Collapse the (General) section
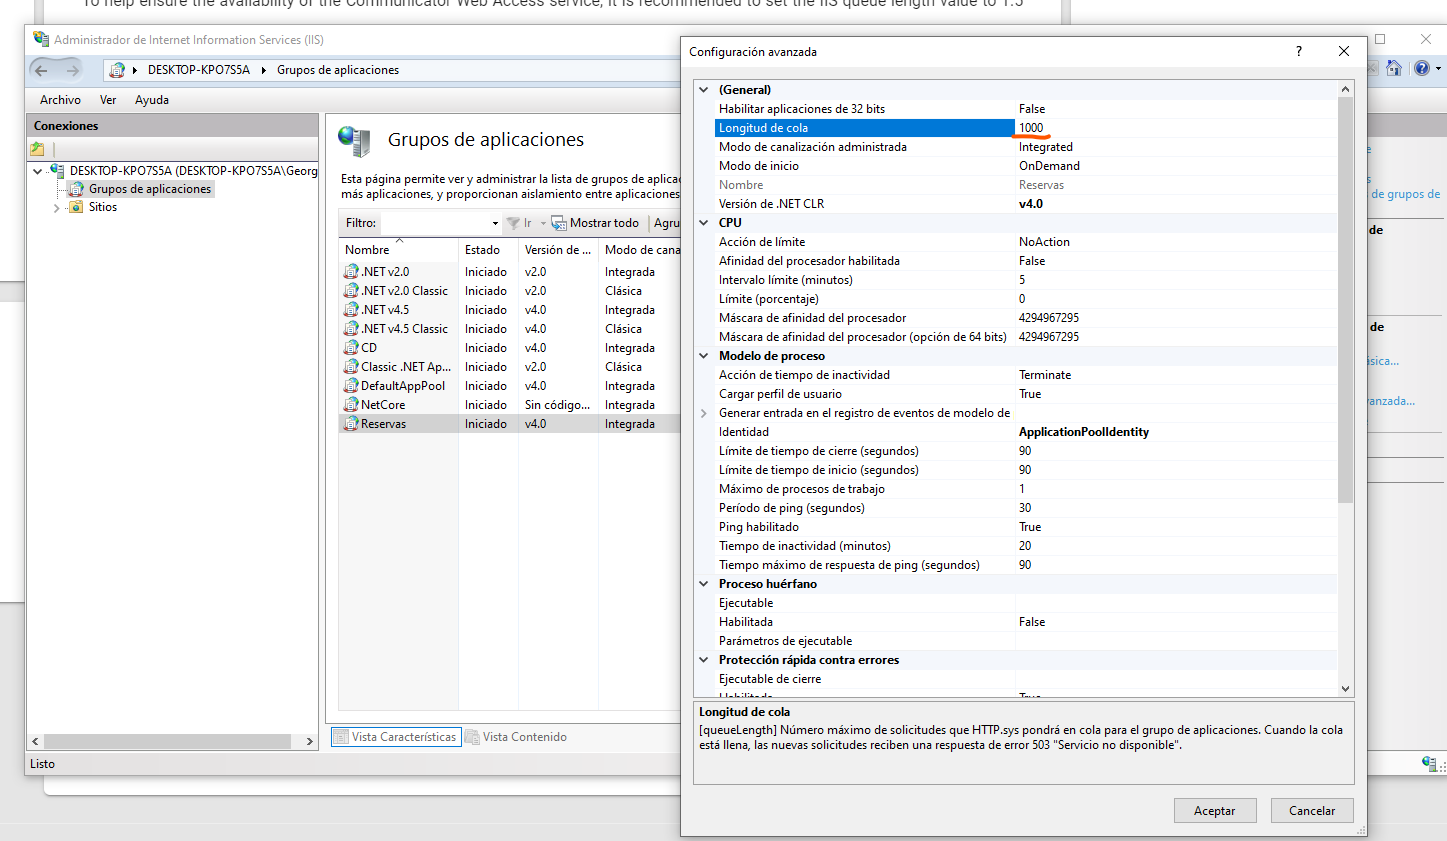 (x=704, y=90)
